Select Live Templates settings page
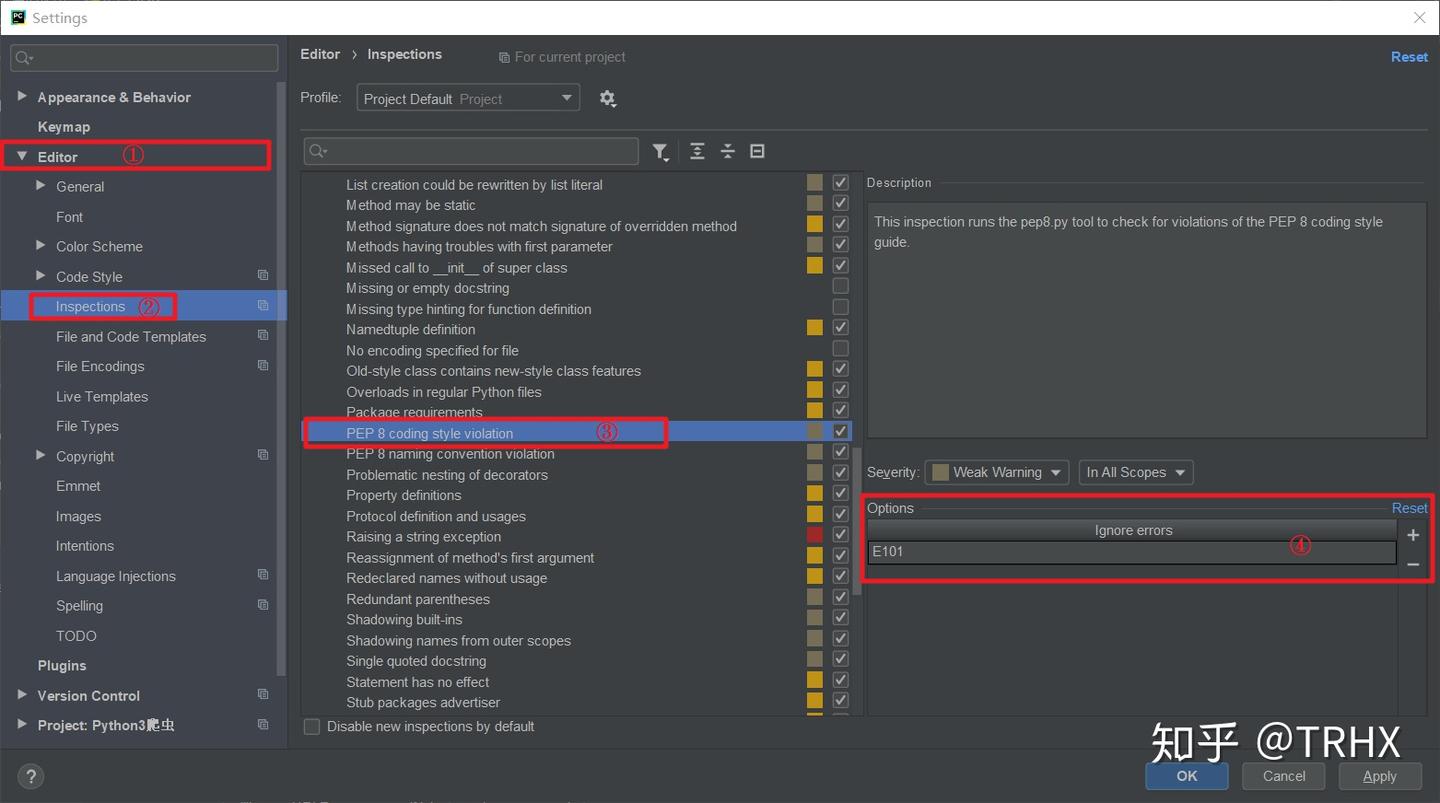Viewport: 1440px width, 803px height. coord(102,396)
